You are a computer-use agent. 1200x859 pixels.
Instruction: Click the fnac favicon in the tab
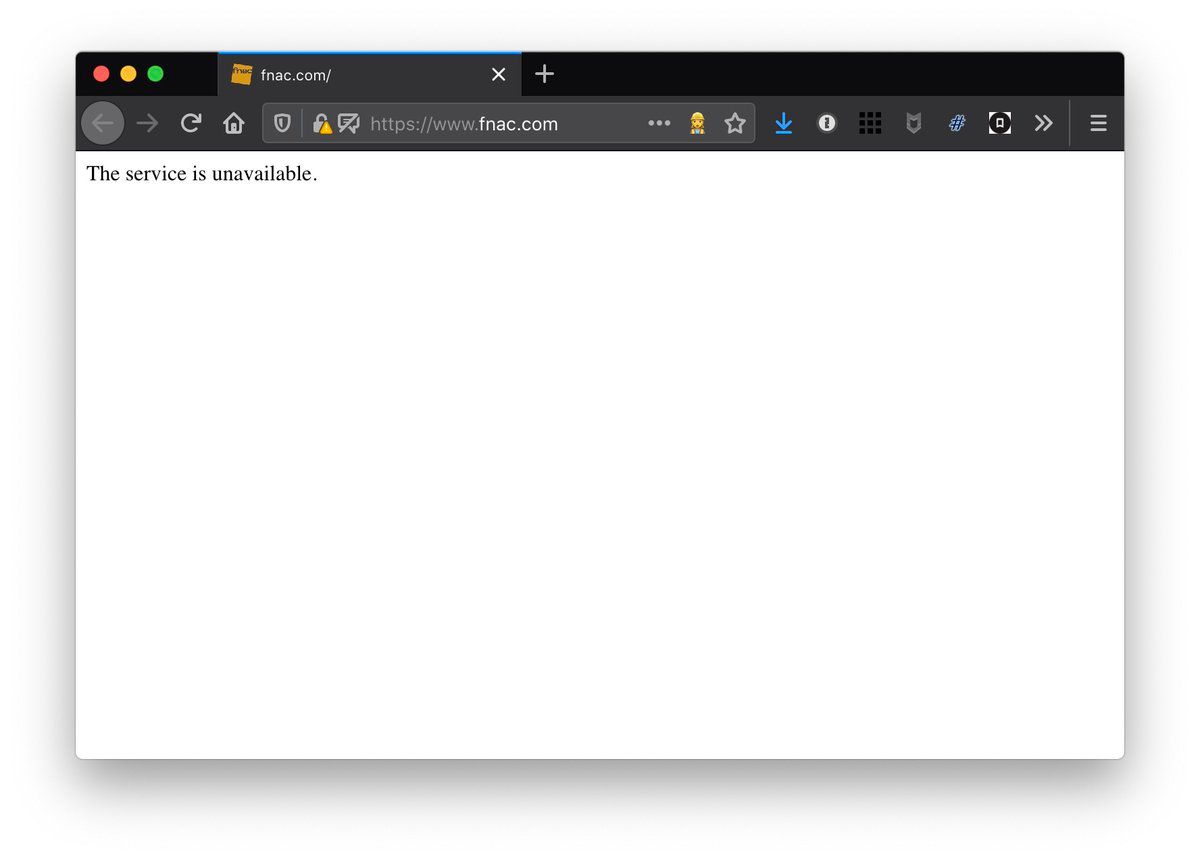pos(241,74)
